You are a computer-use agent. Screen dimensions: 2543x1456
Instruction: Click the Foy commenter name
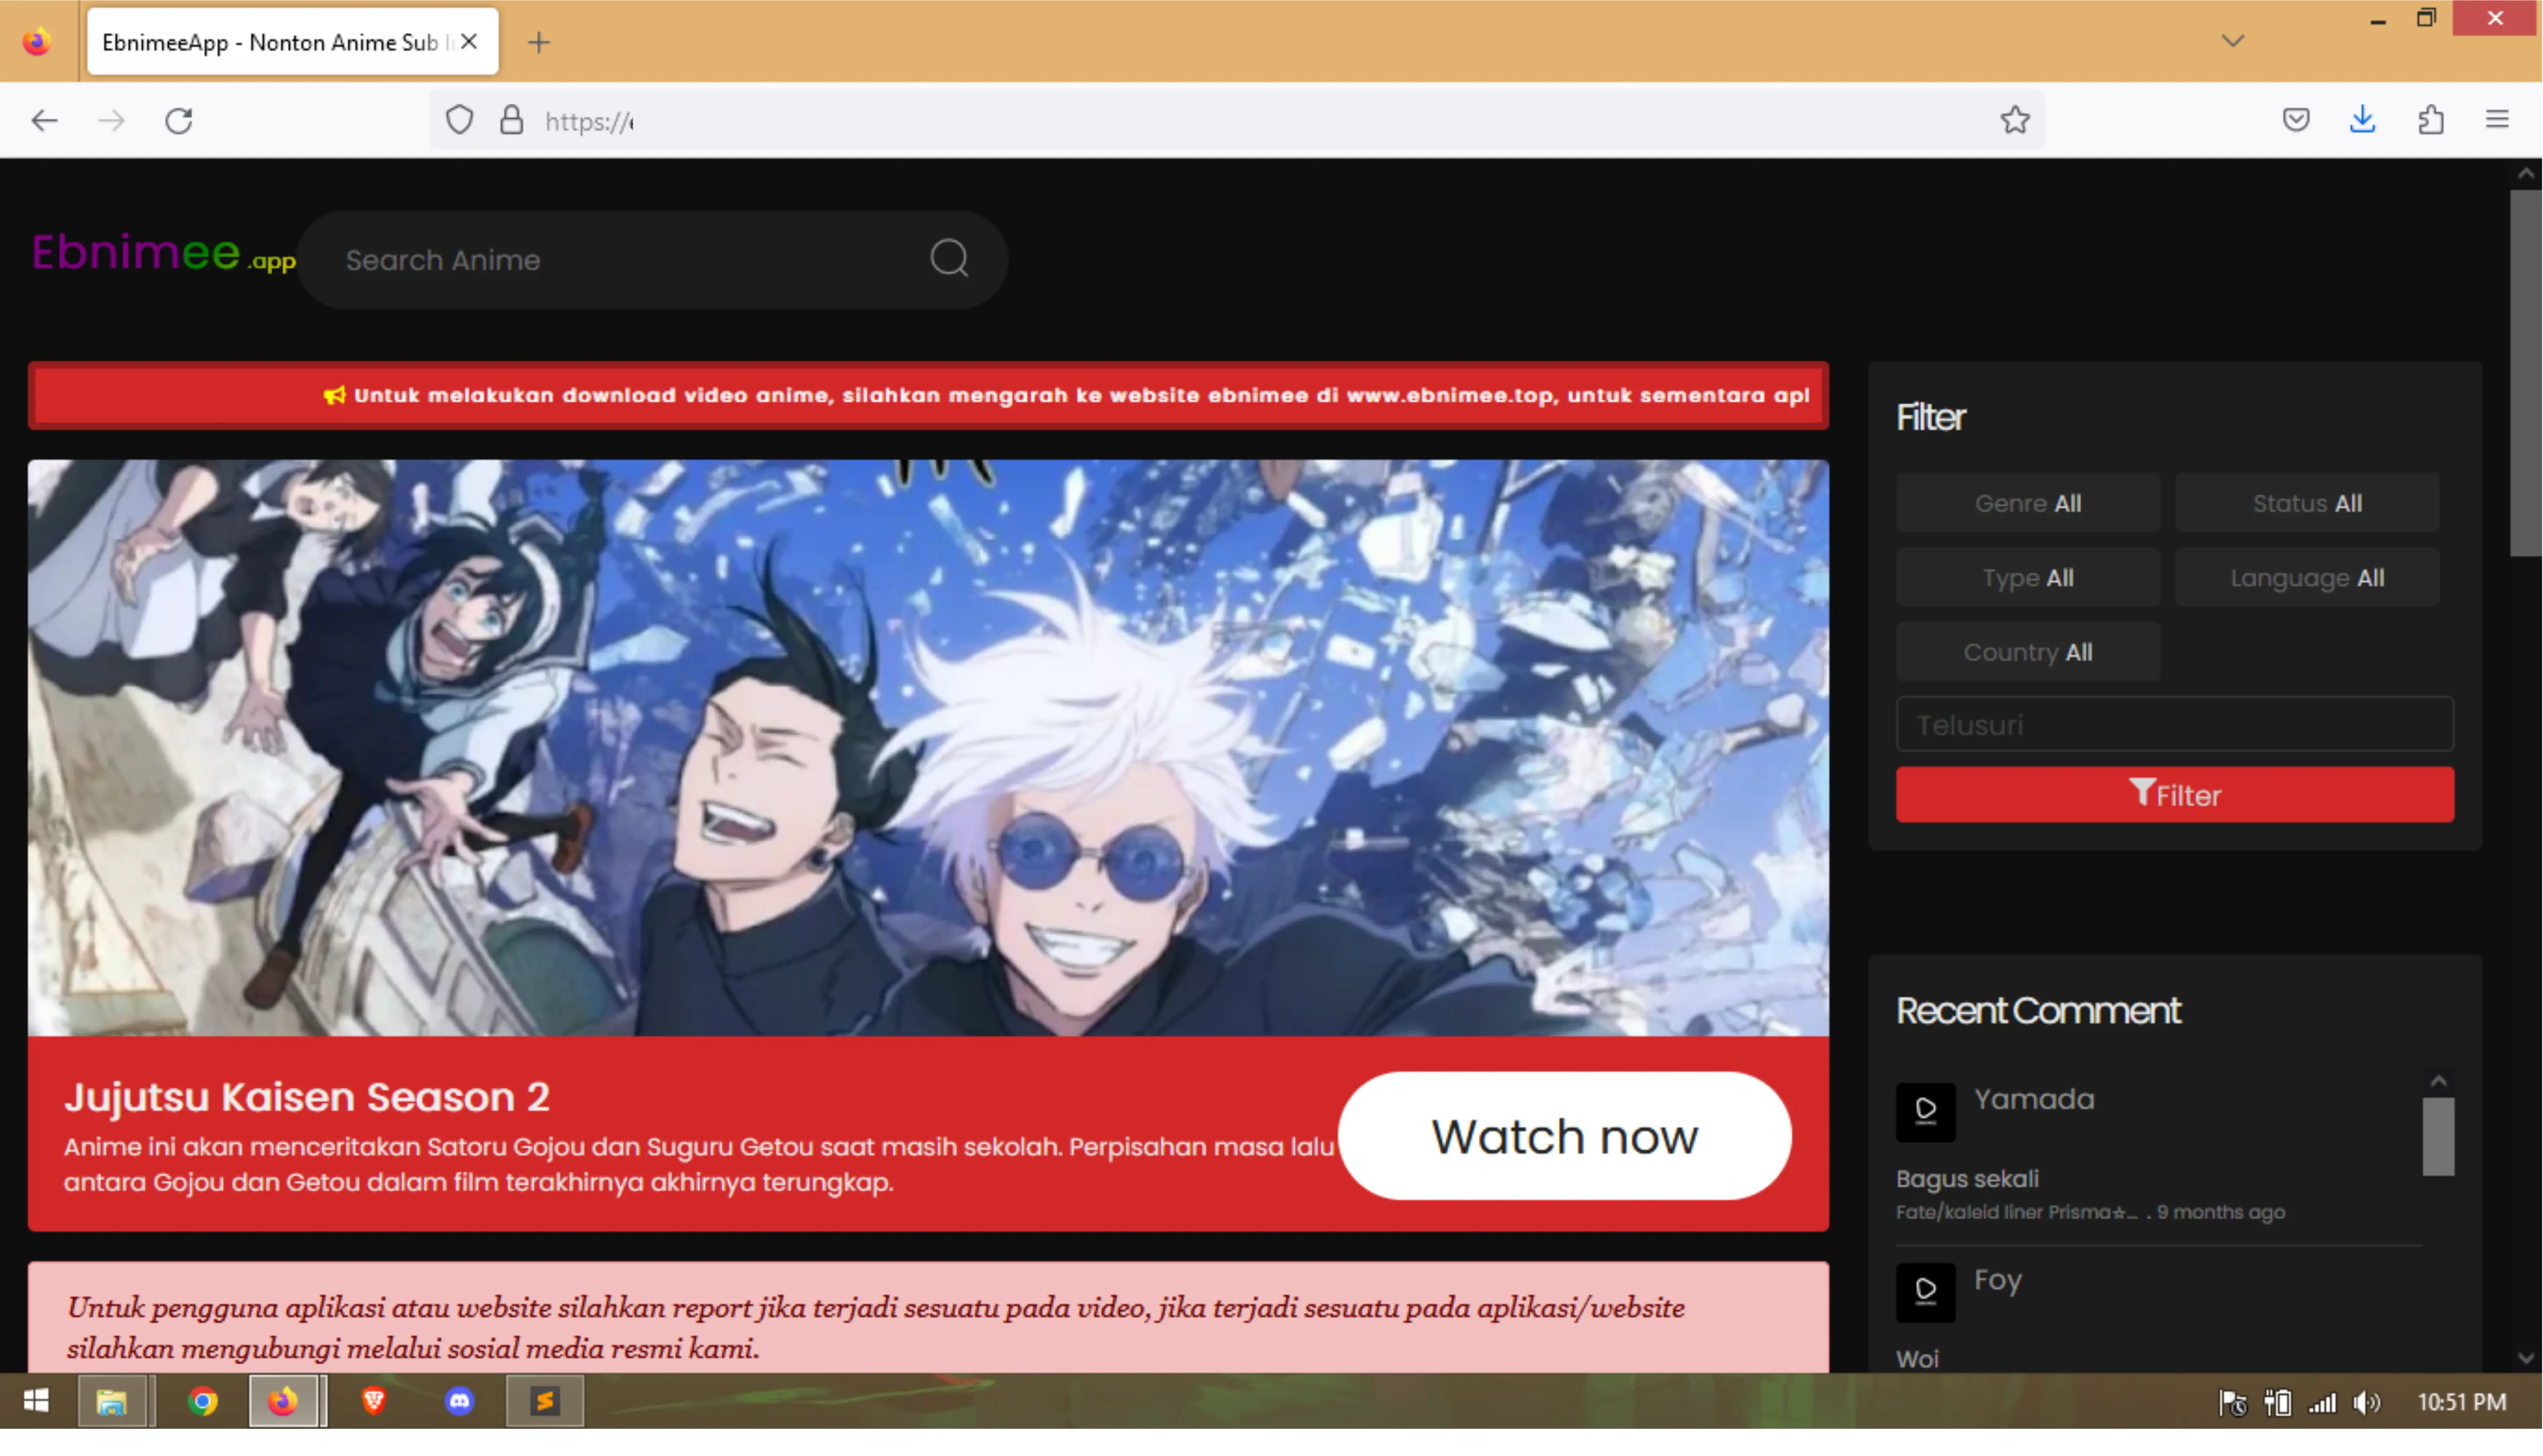pos(1998,1281)
